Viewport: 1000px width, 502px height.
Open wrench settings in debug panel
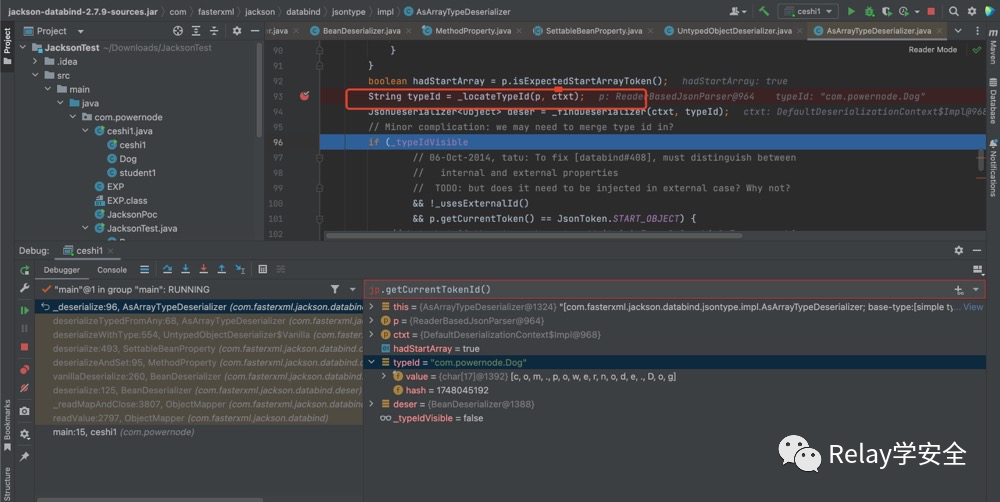[24, 288]
